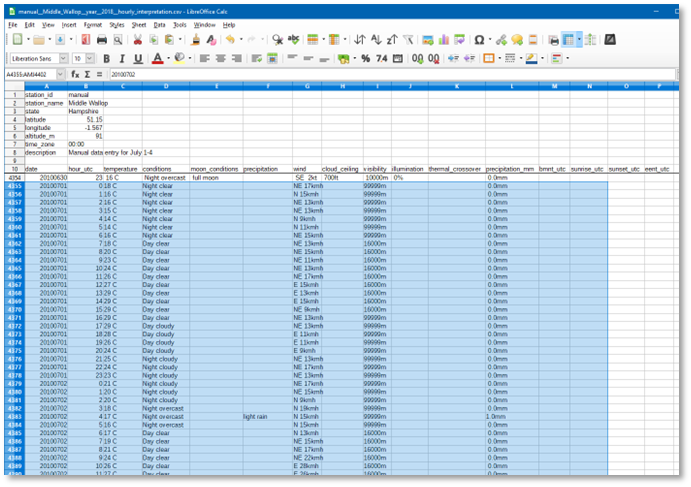Image resolution: width=691 pixels, height=487 pixels.
Task: Click the red font color swatch
Action: coord(157,59)
